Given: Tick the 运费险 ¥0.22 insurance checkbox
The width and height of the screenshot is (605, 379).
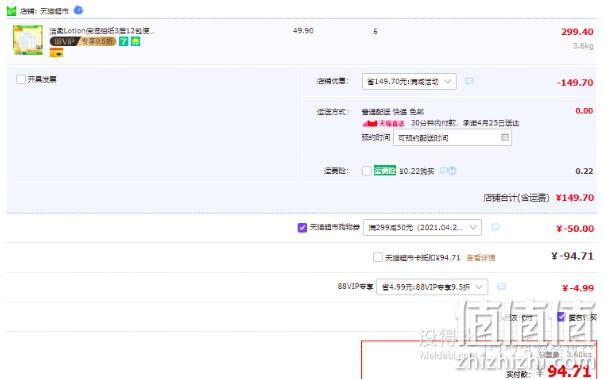Looking at the screenshot, I should pos(367,171).
